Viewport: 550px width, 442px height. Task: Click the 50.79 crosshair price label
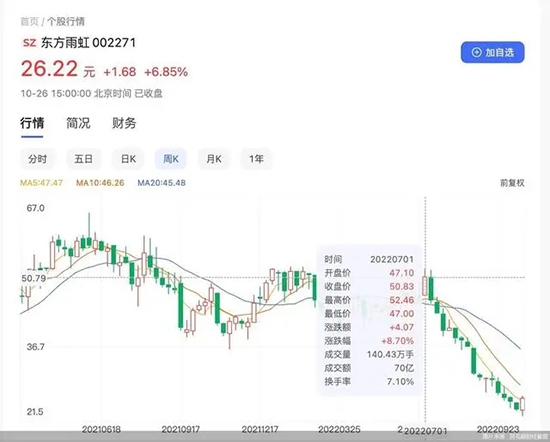(x=34, y=279)
